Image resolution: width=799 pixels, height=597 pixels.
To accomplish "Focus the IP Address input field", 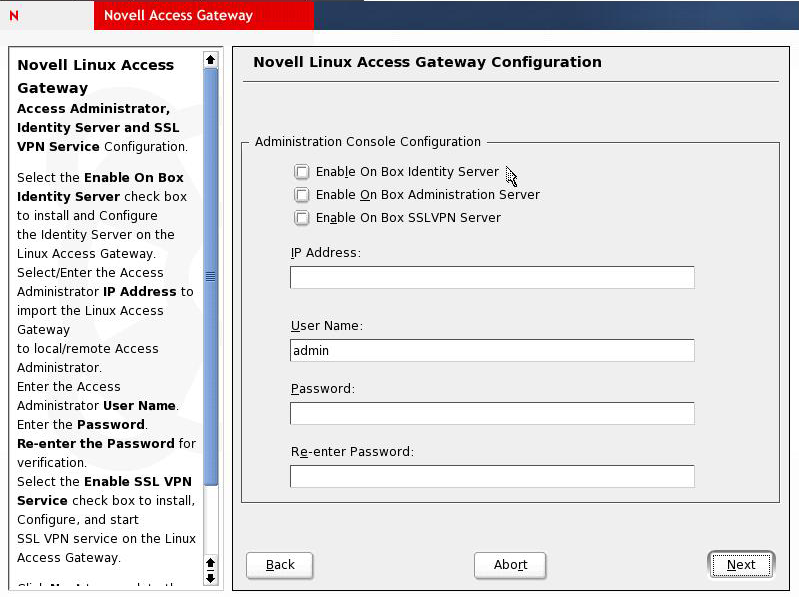I will (492, 278).
